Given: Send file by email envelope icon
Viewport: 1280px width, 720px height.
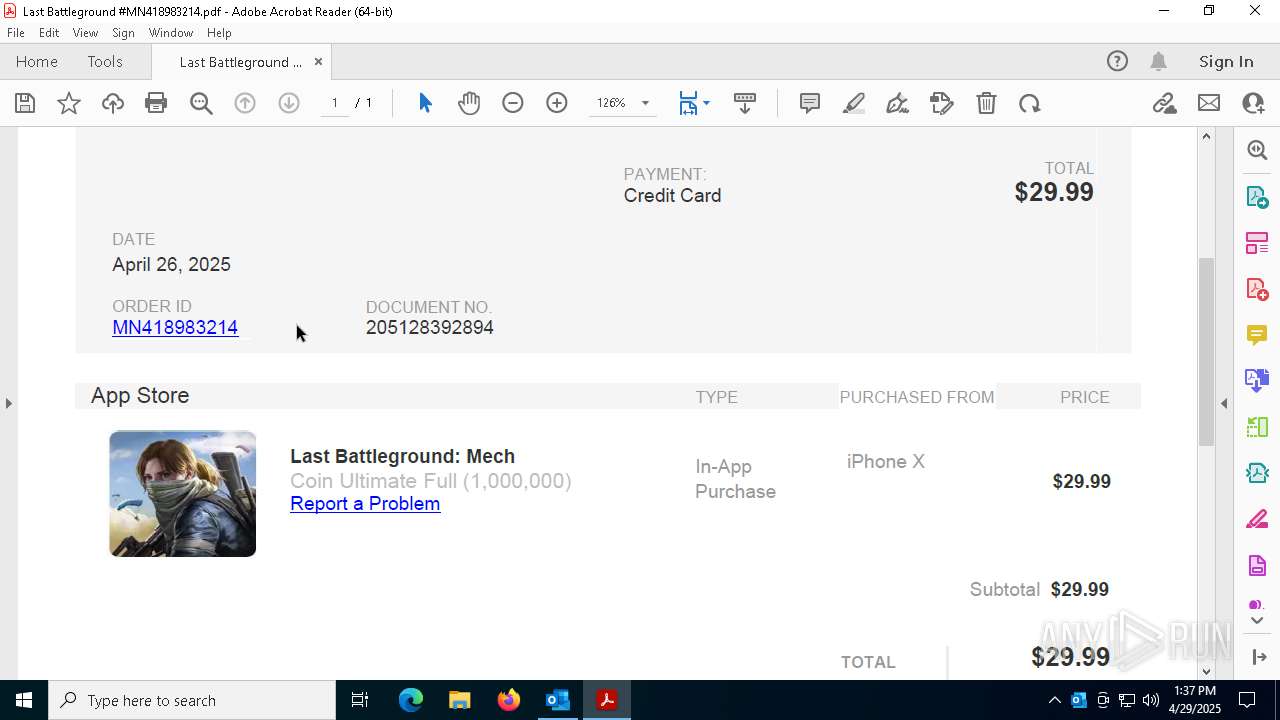Looking at the screenshot, I should point(1209,103).
